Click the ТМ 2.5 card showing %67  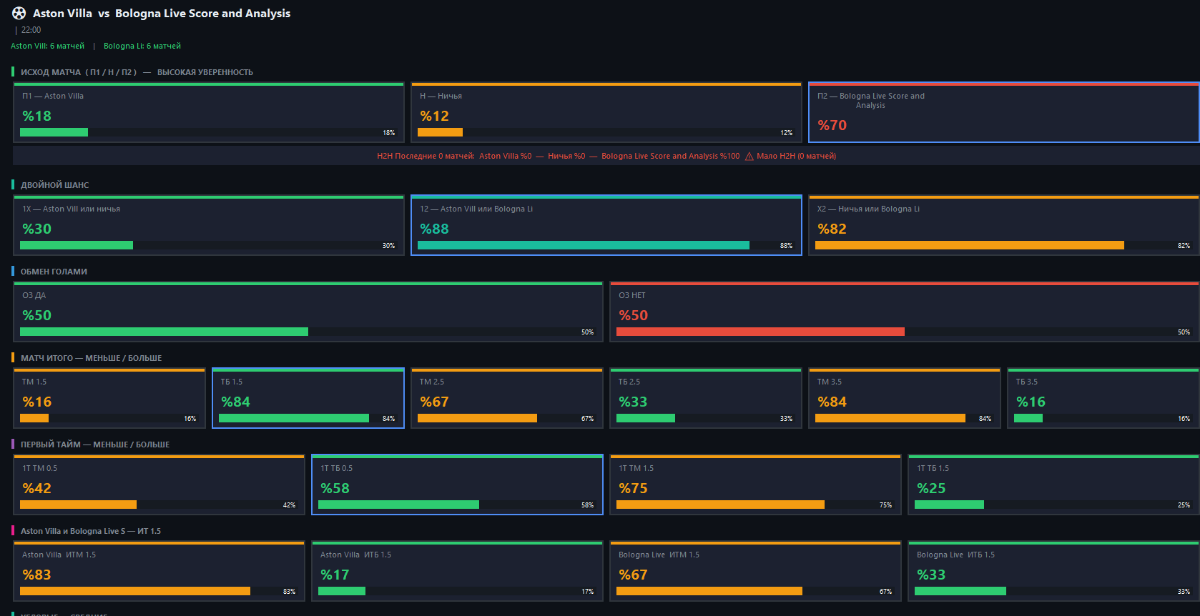(x=507, y=398)
